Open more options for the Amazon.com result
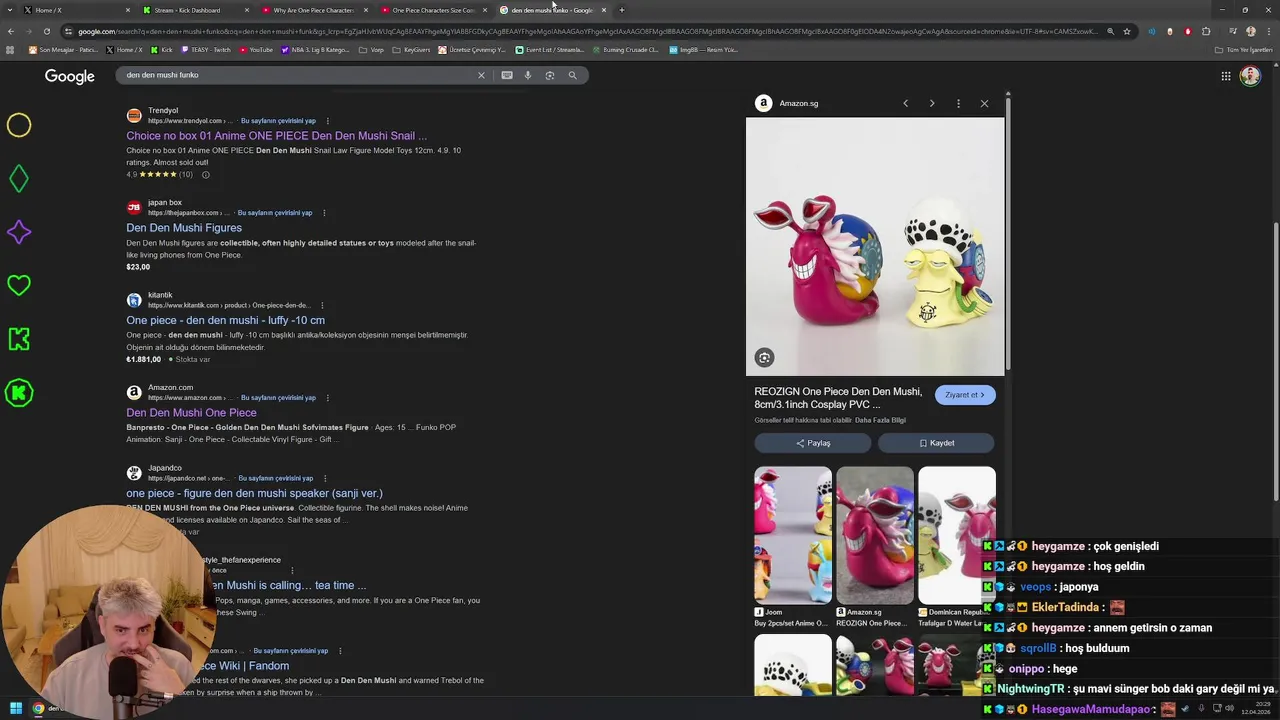 327,398
